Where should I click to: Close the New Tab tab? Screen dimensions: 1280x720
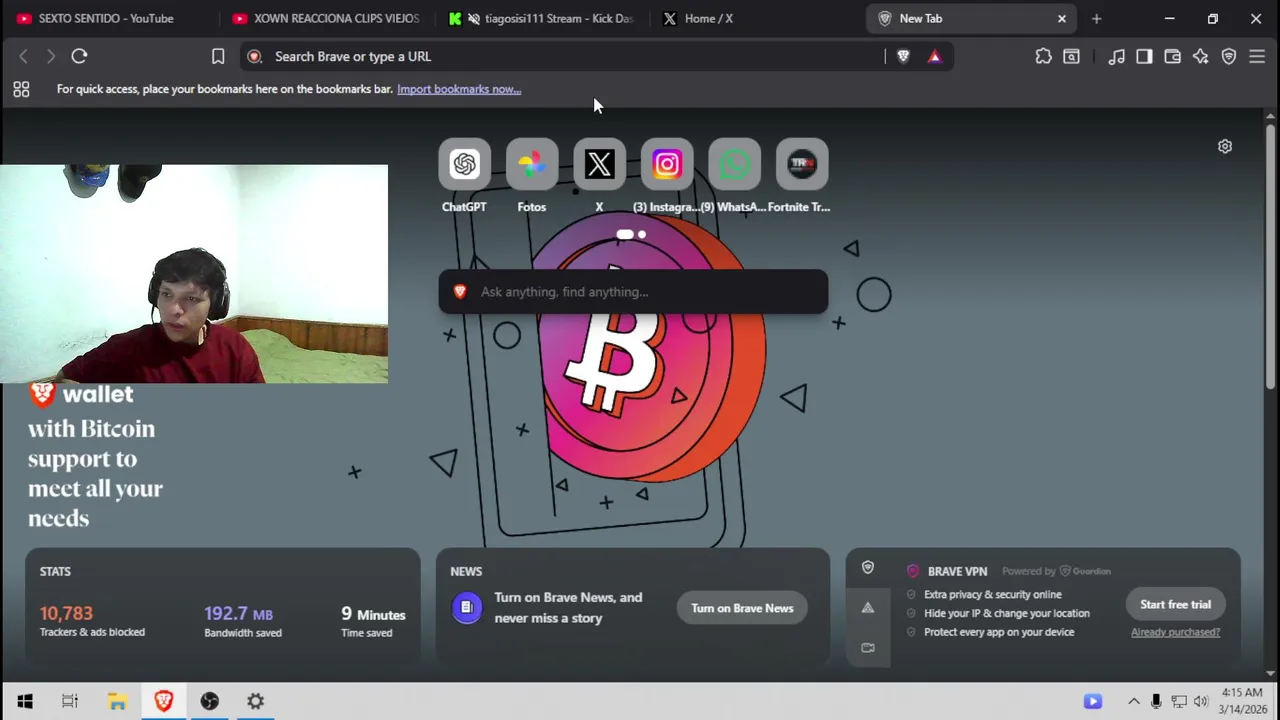coord(1062,18)
